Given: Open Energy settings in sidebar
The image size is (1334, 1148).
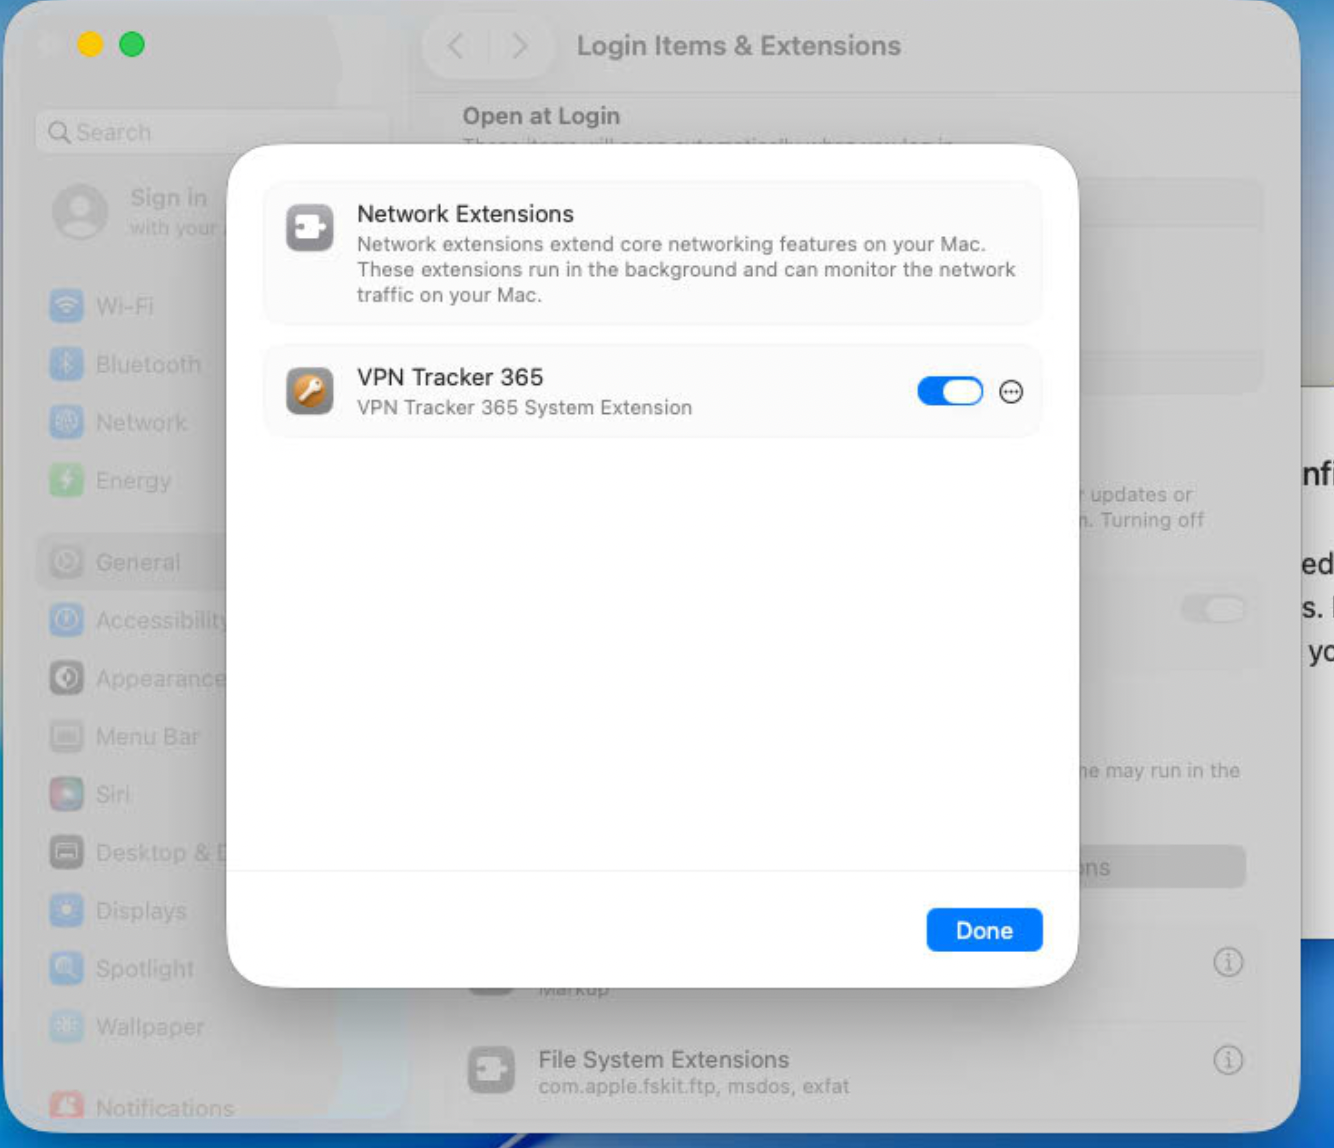Looking at the screenshot, I should pos(133,480).
